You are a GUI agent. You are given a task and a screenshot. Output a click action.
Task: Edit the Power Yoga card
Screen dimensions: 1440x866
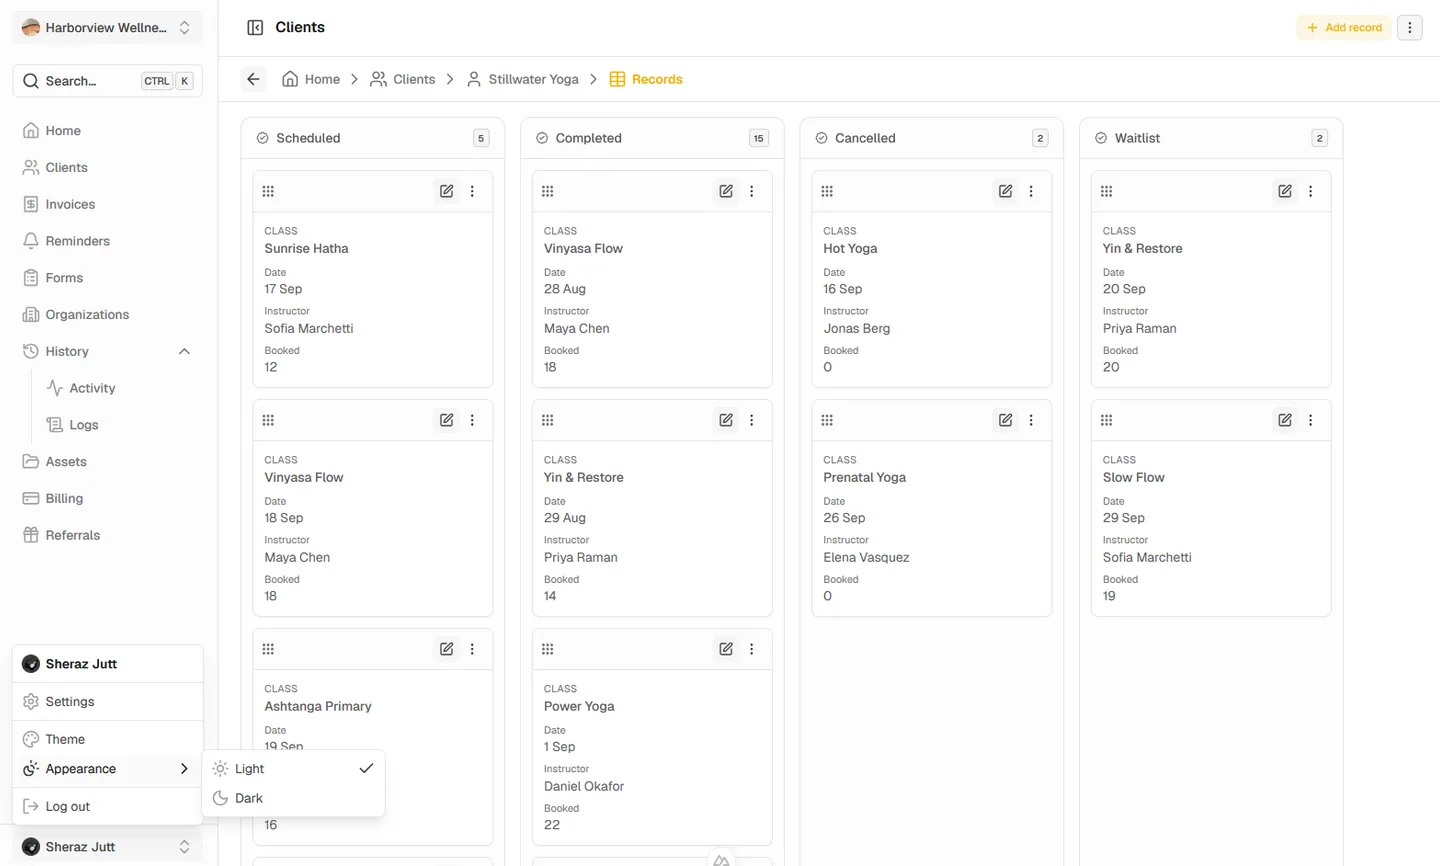tap(726, 649)
